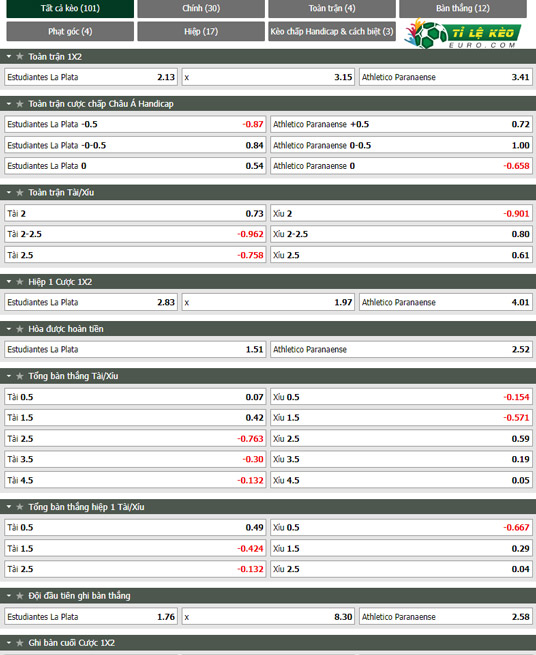Screen dimensions: 536x655
Task: Choose total goals Tài 2.5 at -0.763
Action: point(135,439)
